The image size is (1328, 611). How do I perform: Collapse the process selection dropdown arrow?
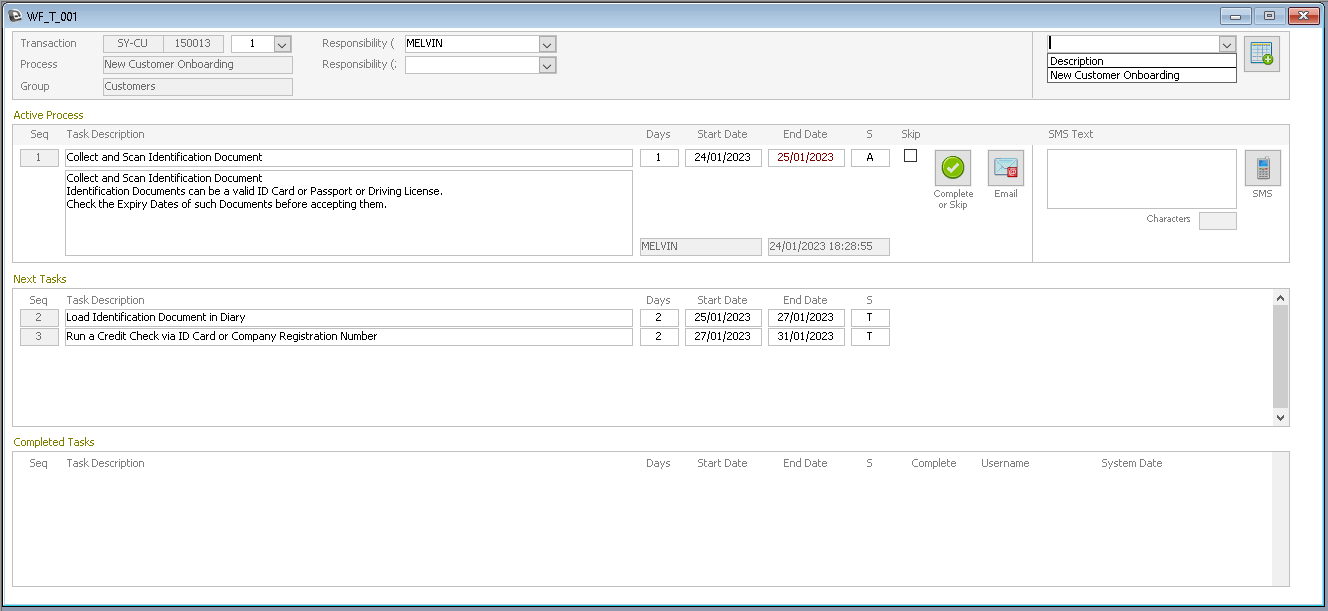pyautogui.click(x=1227, y=44)
